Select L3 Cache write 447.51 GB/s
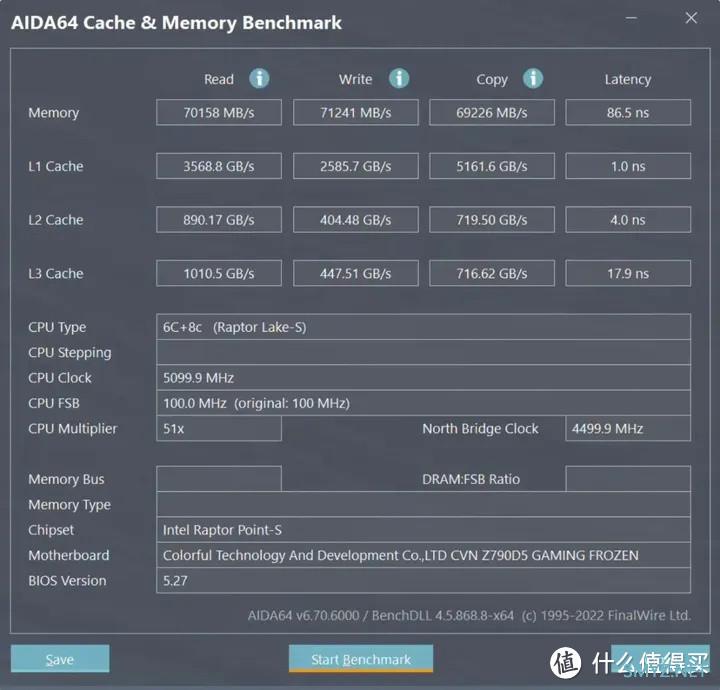The image size is (720, 690). click(356, 274)
